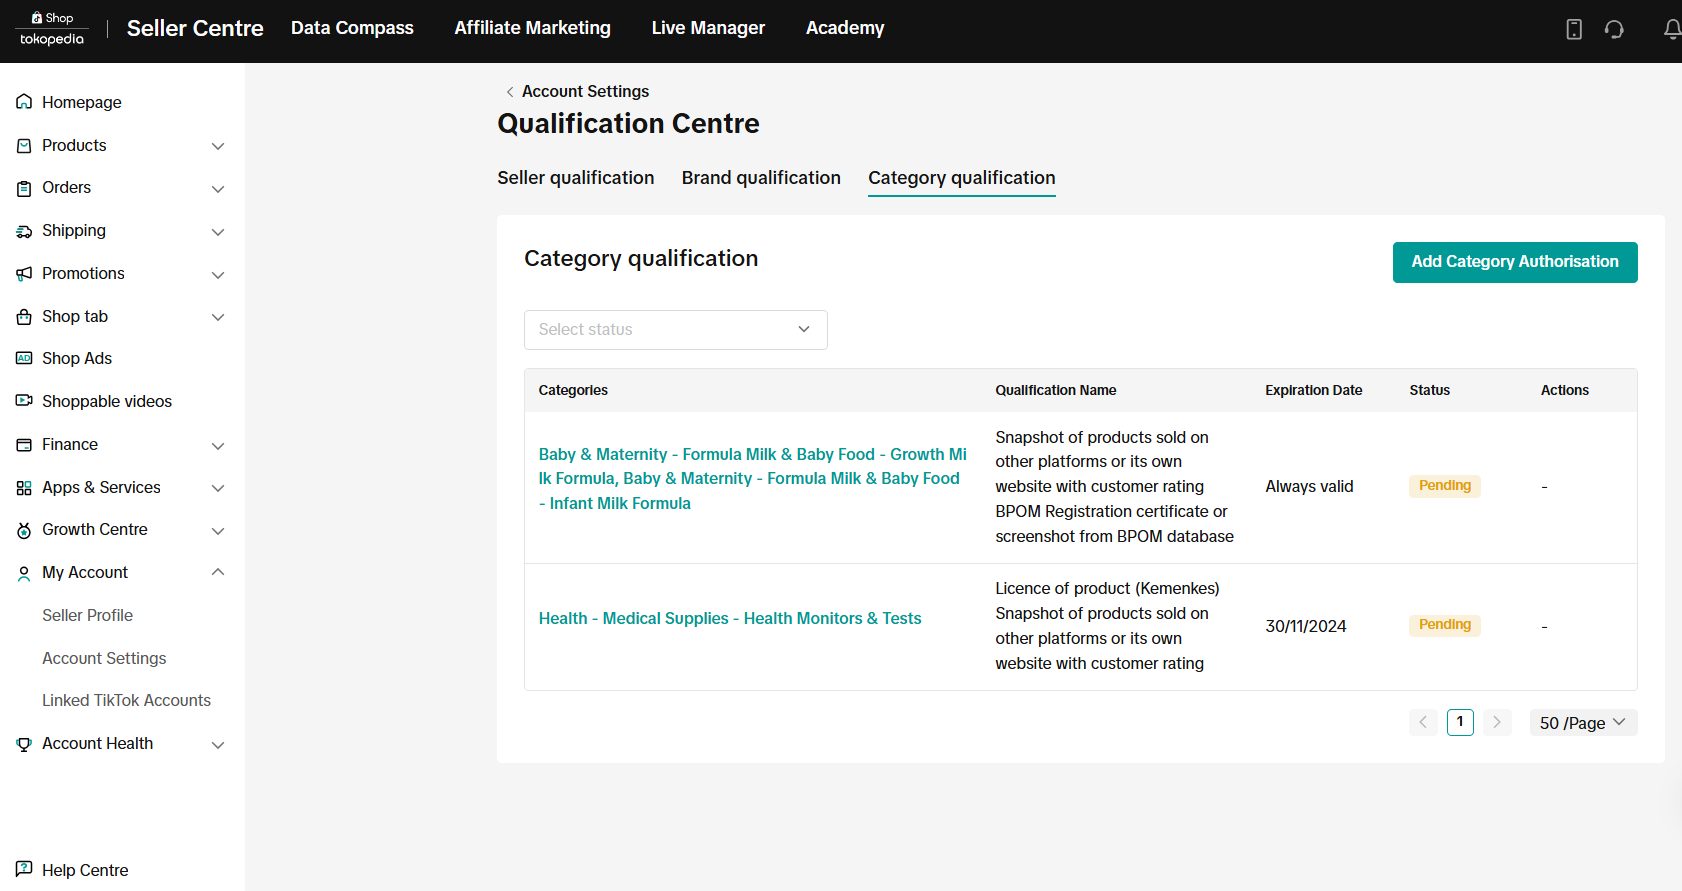The width and height of the screenshot is (1682, 891).
Task: Click Add Category Authorisation button
Action: [1514, 262]
